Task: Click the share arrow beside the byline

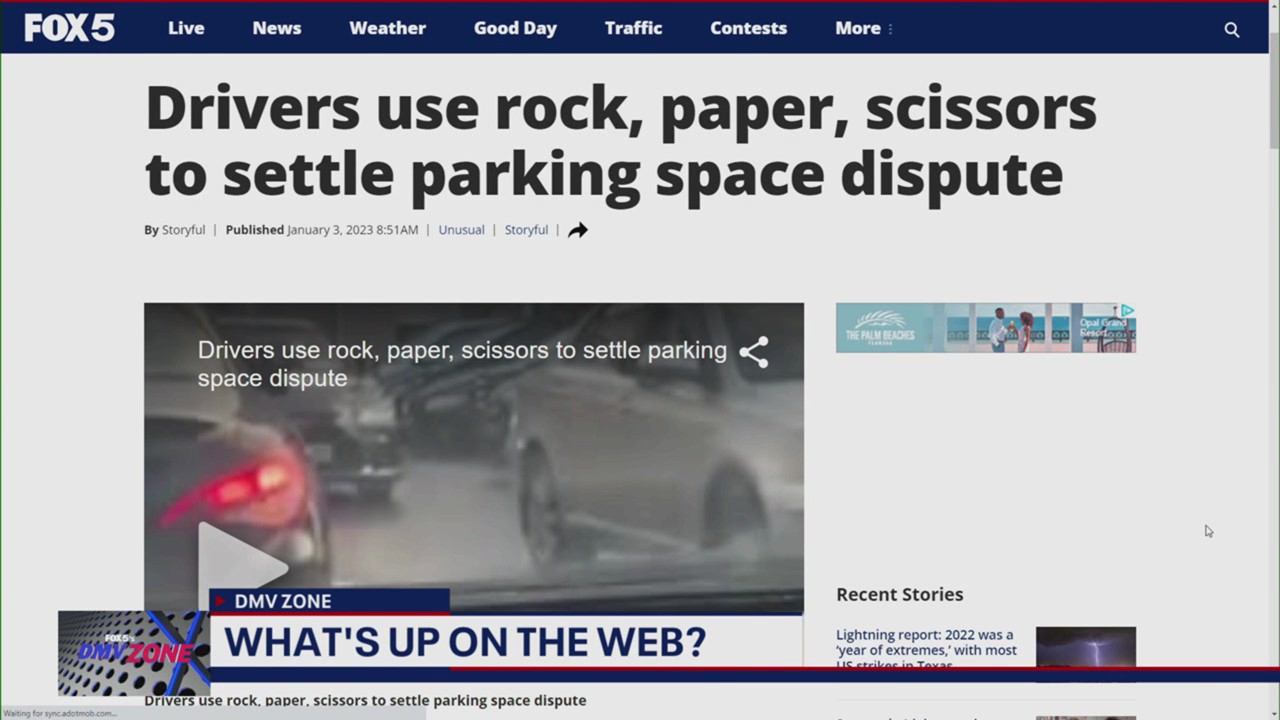Action: pyautogui.click(x=577, y=230)
